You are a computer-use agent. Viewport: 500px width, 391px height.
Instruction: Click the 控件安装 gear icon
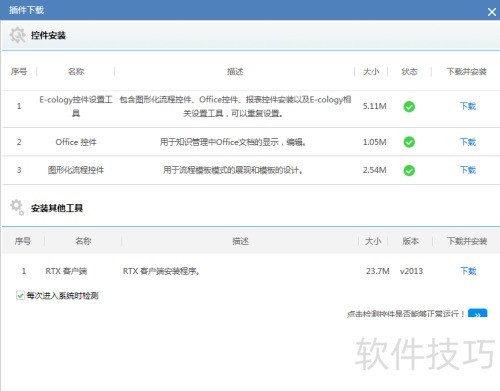pyautogui.click(x=17, y=35)
